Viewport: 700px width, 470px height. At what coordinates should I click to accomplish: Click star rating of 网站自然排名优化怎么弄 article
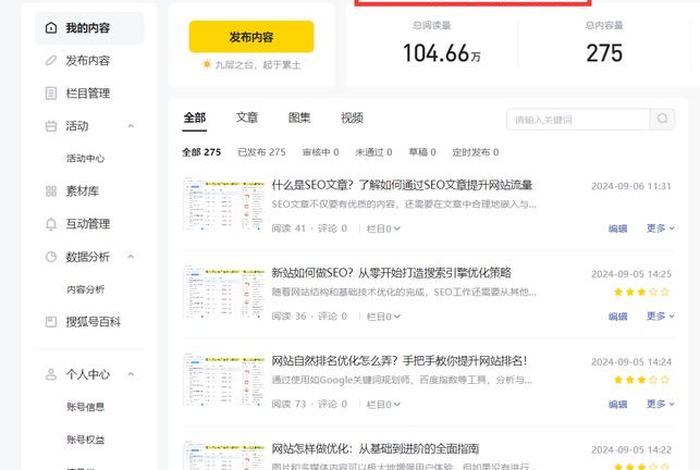642,380
